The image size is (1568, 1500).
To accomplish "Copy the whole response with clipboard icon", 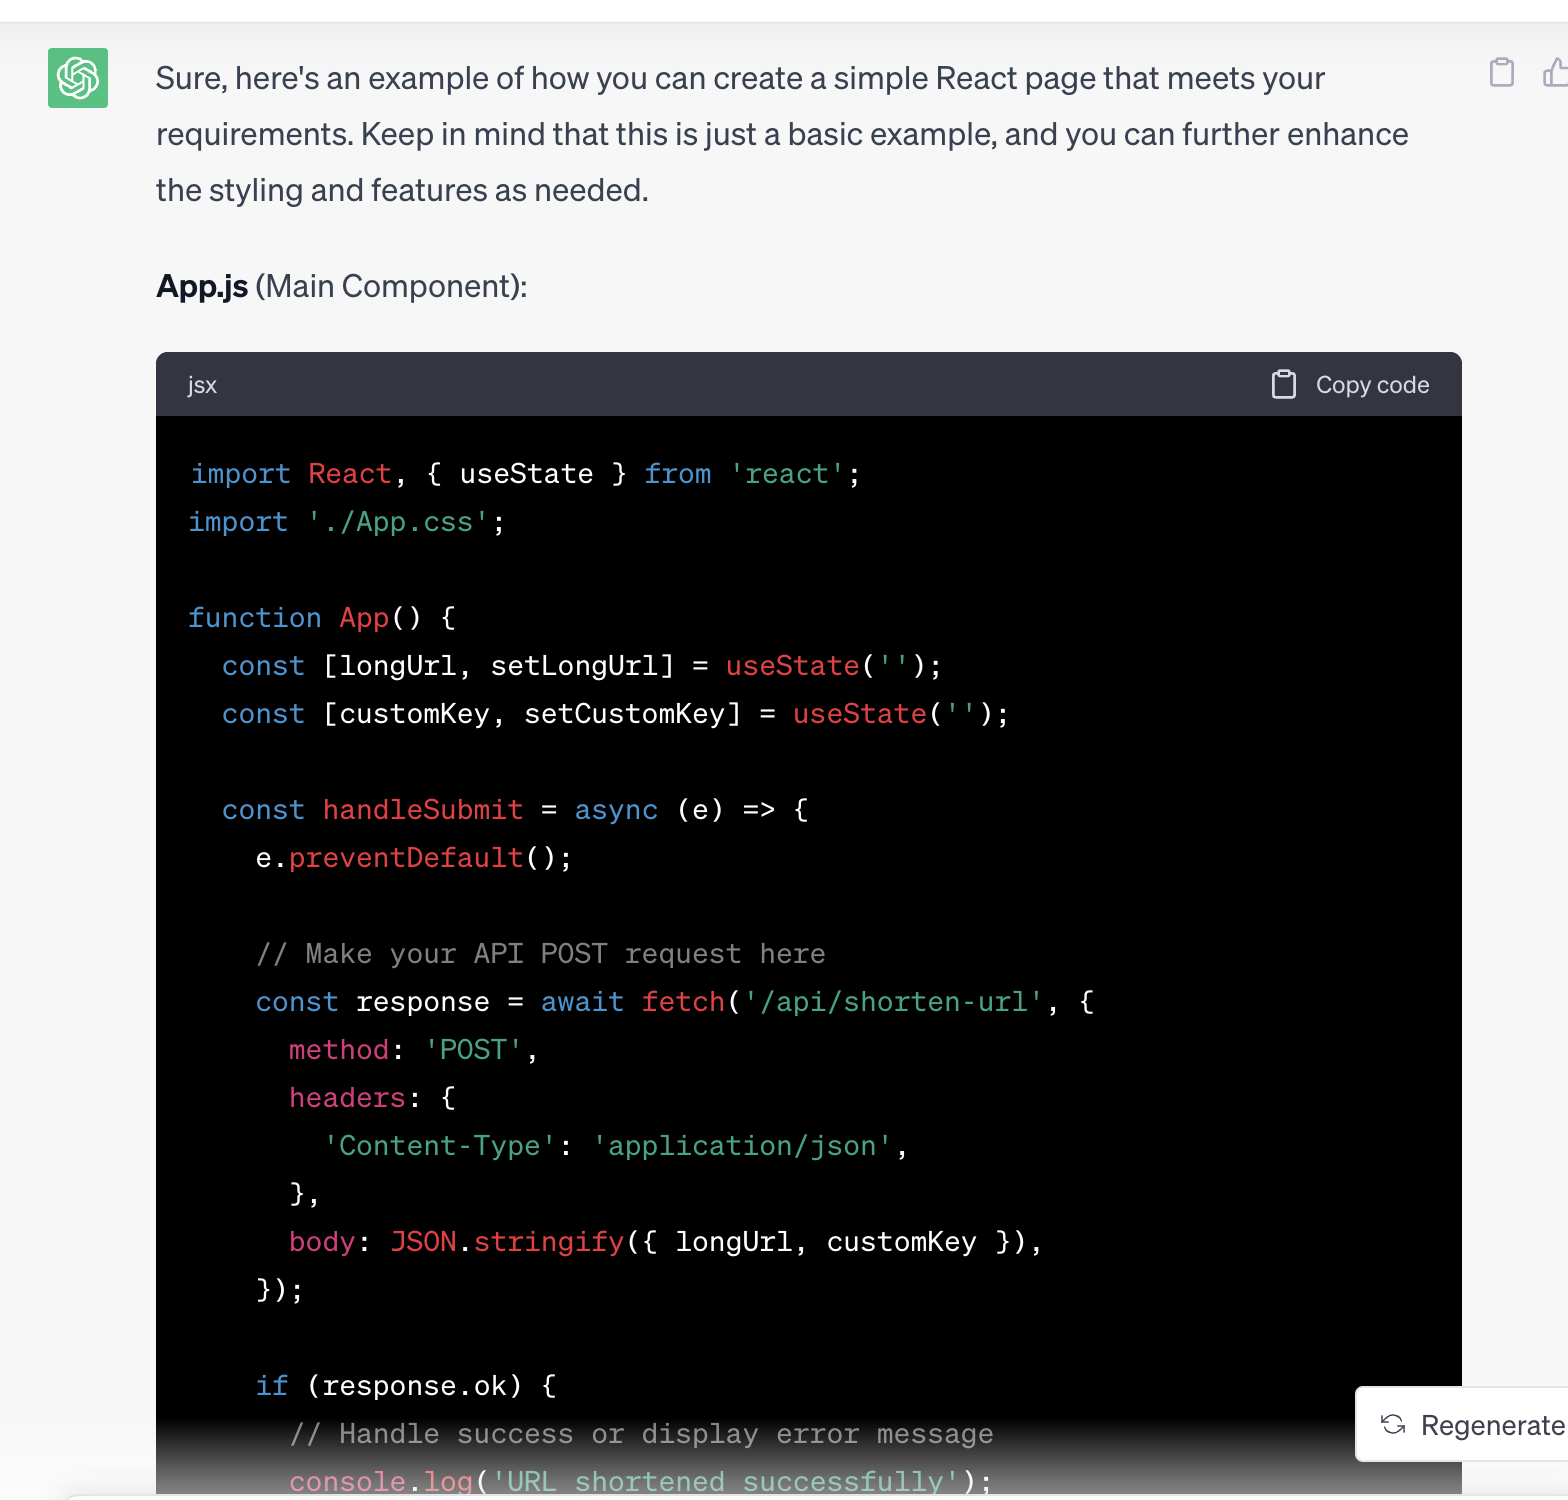I will (1501, 73).
